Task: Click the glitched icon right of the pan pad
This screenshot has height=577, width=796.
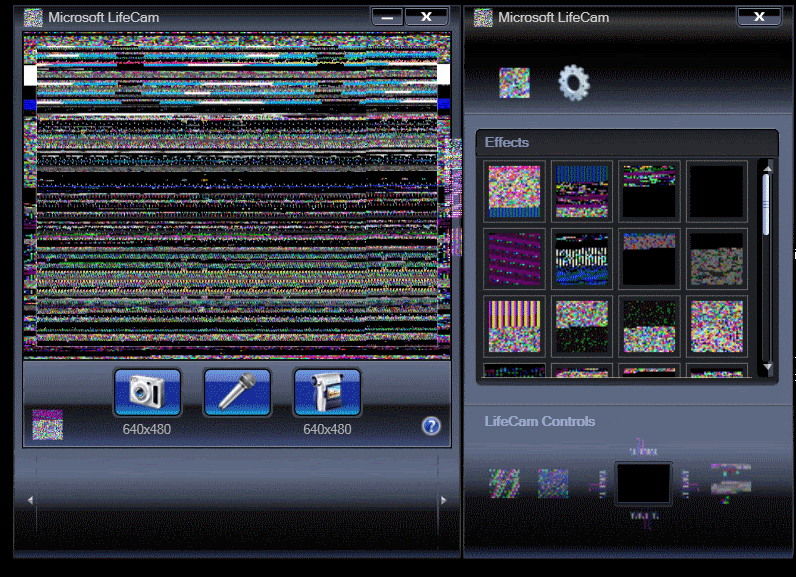Action: pyautogui.click(x=731, y=483)
